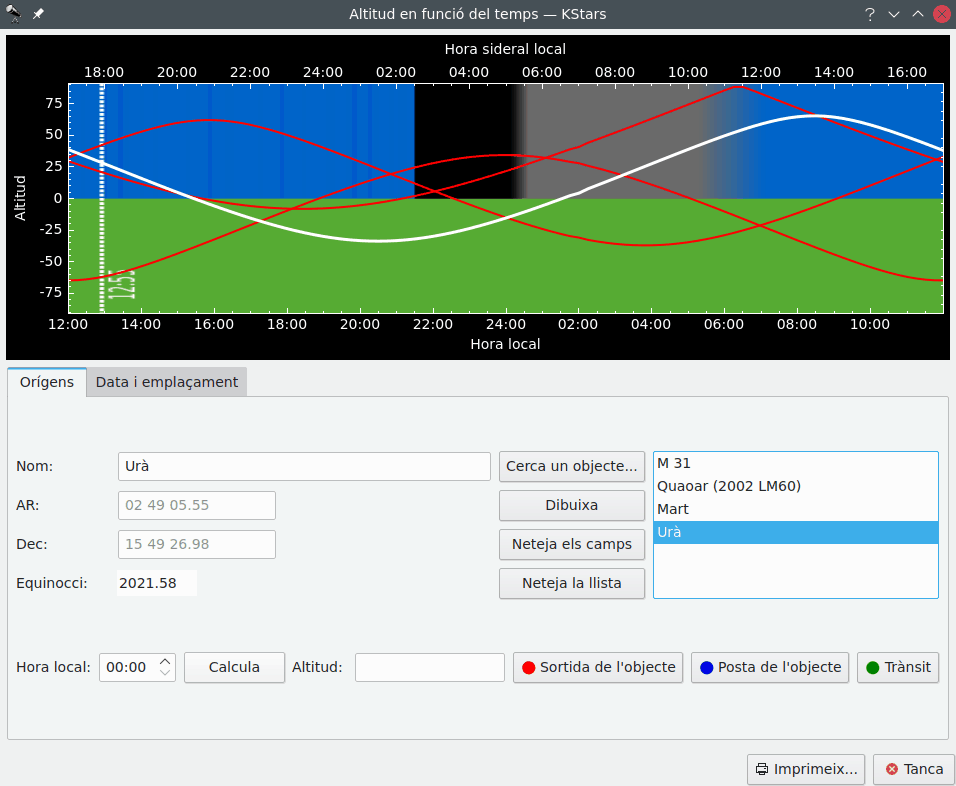This screenshot has width=956, height=786.
Task: Select the Orígens tab
Action: (47, 382)
